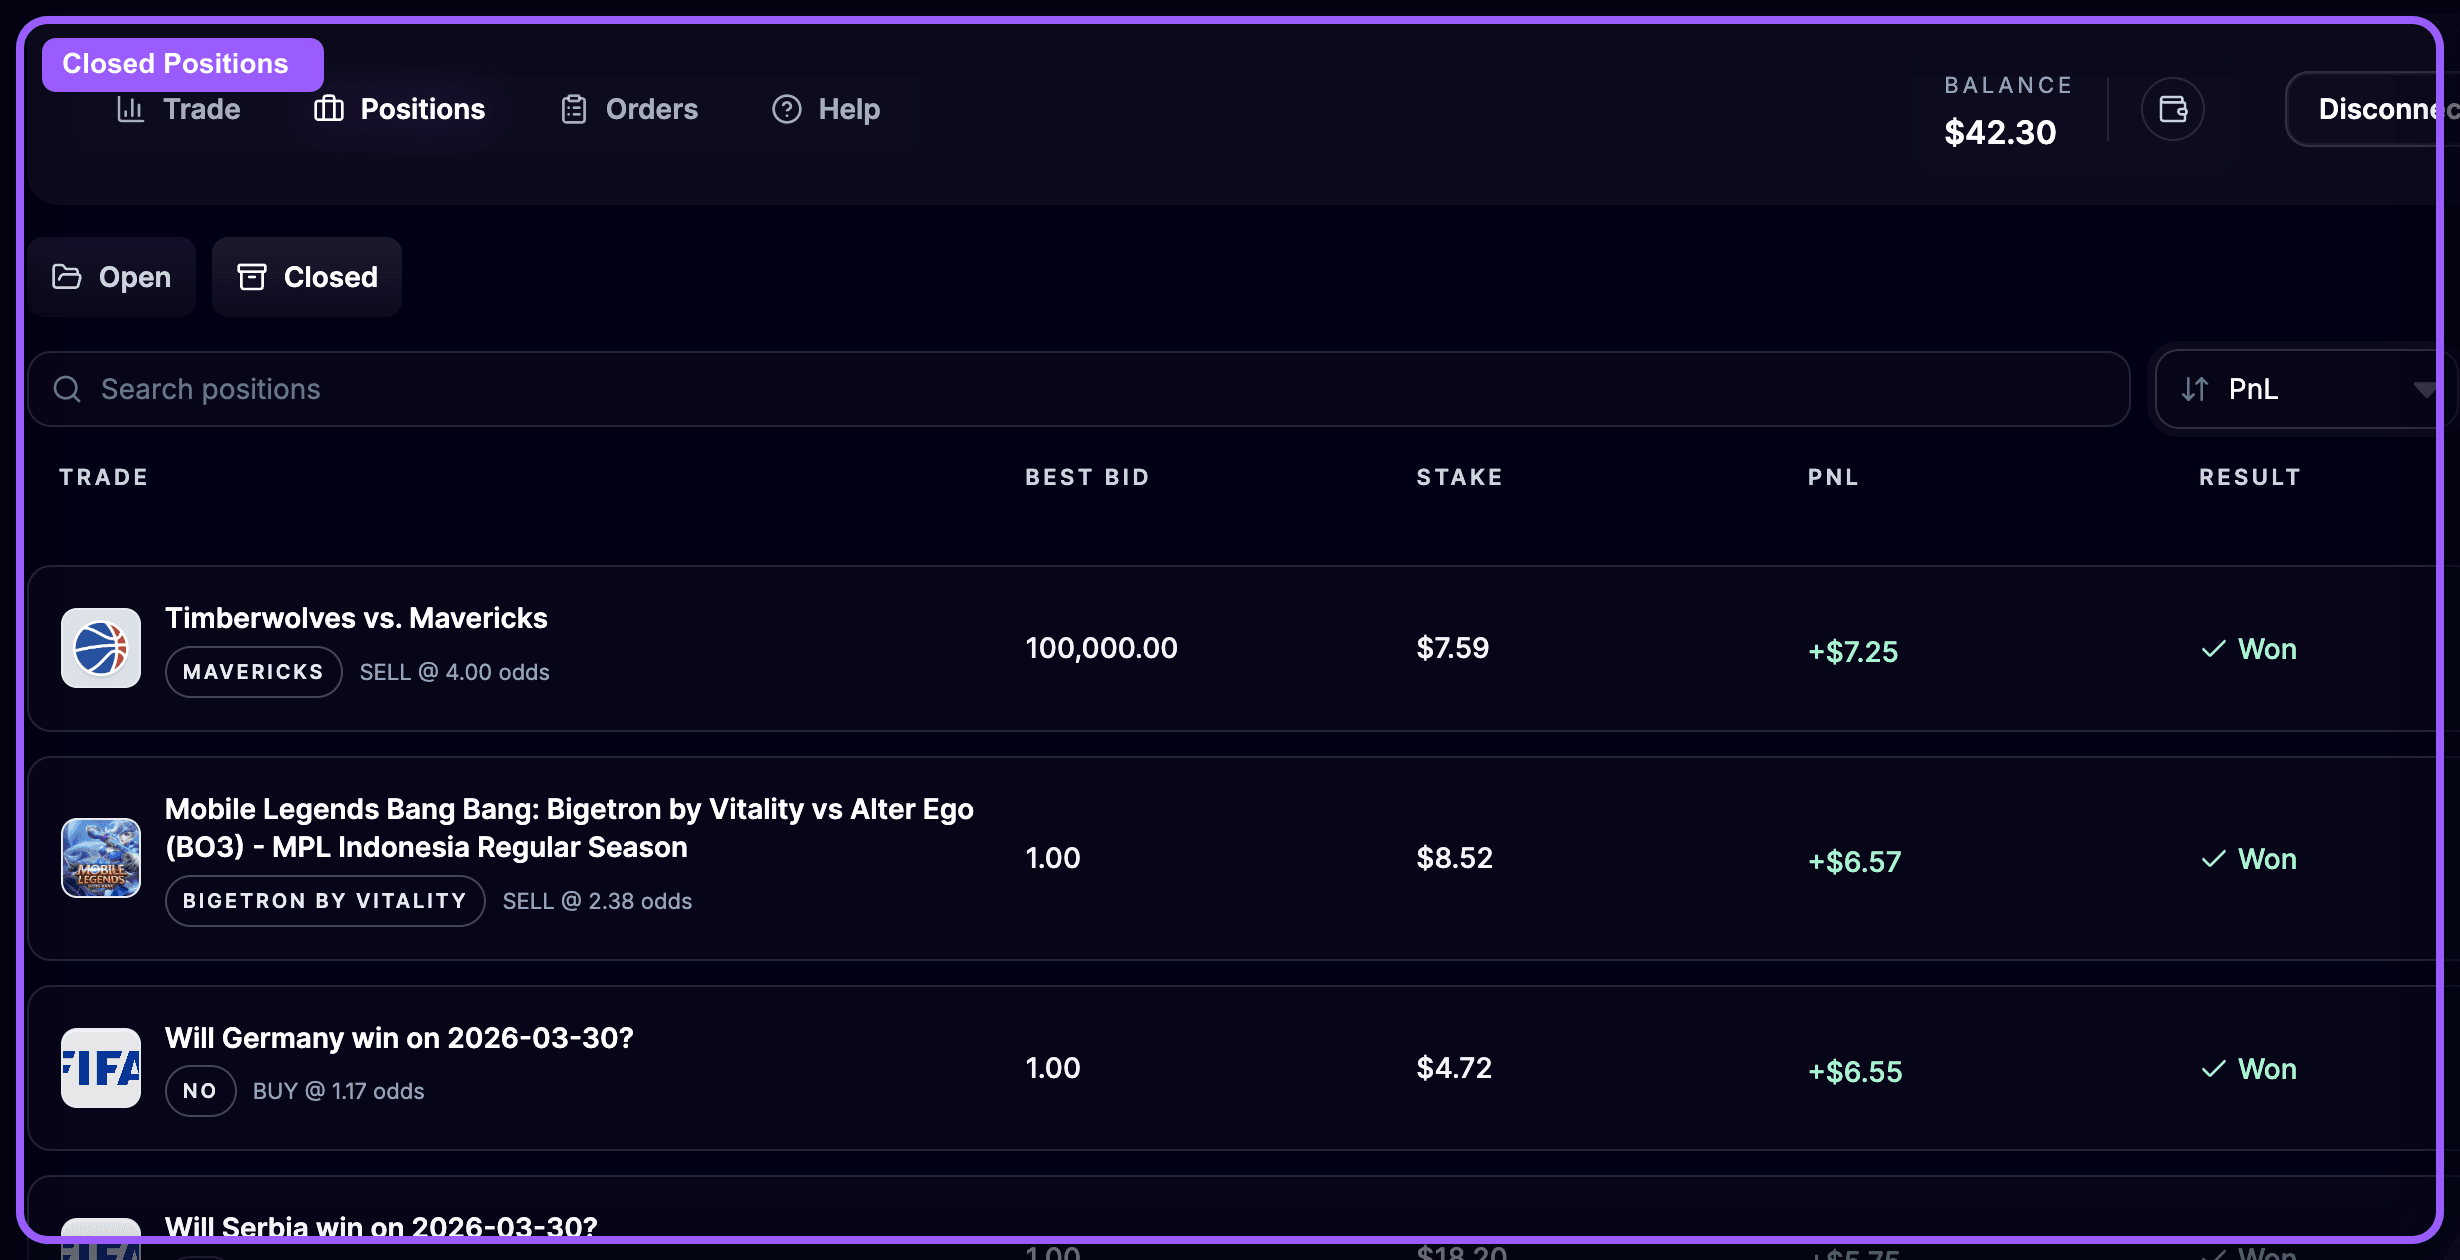This screenshot has width=2460, height=1260.
Task: Expand the PnL sort dropdown
Action: (x=2300, y=389)
